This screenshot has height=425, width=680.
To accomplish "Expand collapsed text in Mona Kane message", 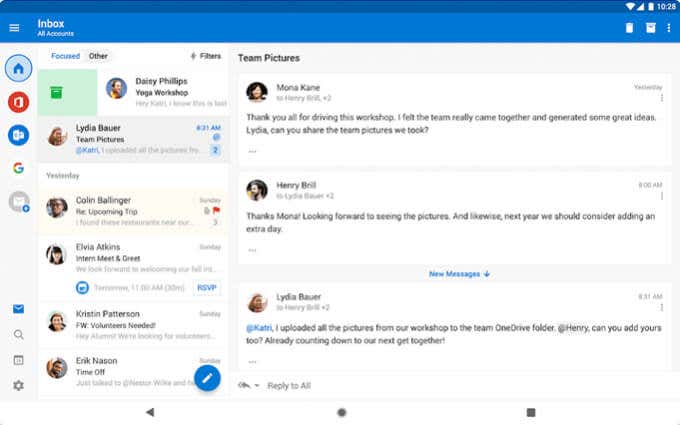I will [x=252, y=151].
